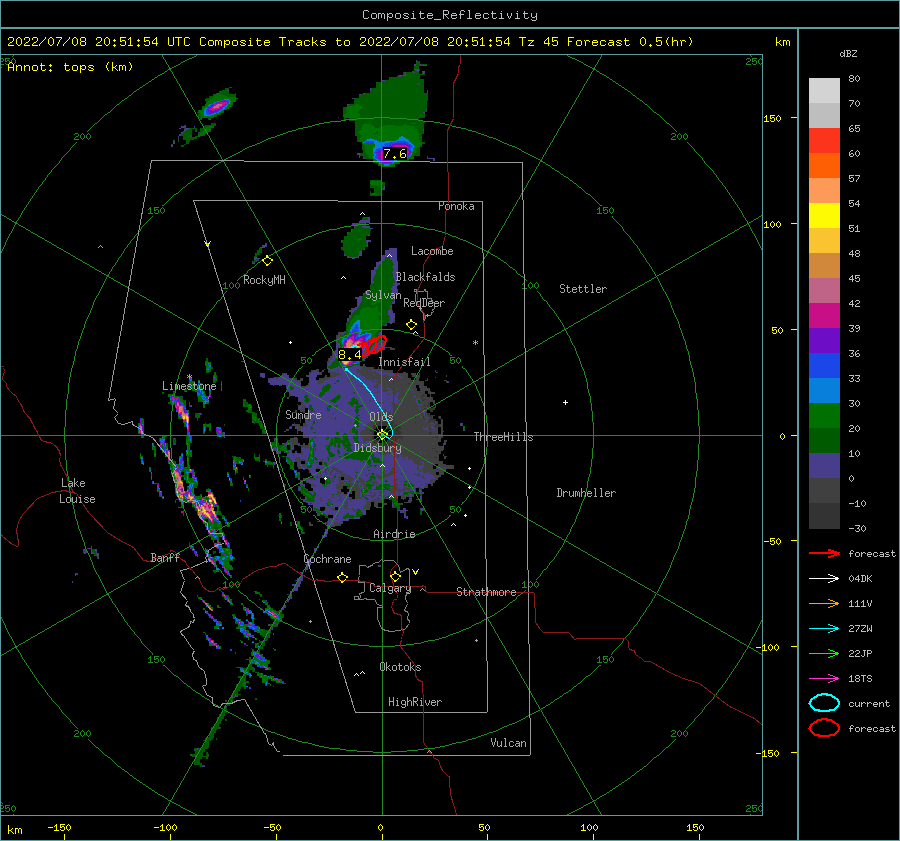Image resolution: width=900 pixels, height=841 pixels.
Task: Select the cyan 'current' ellipse legend icon
Action: 824,703
